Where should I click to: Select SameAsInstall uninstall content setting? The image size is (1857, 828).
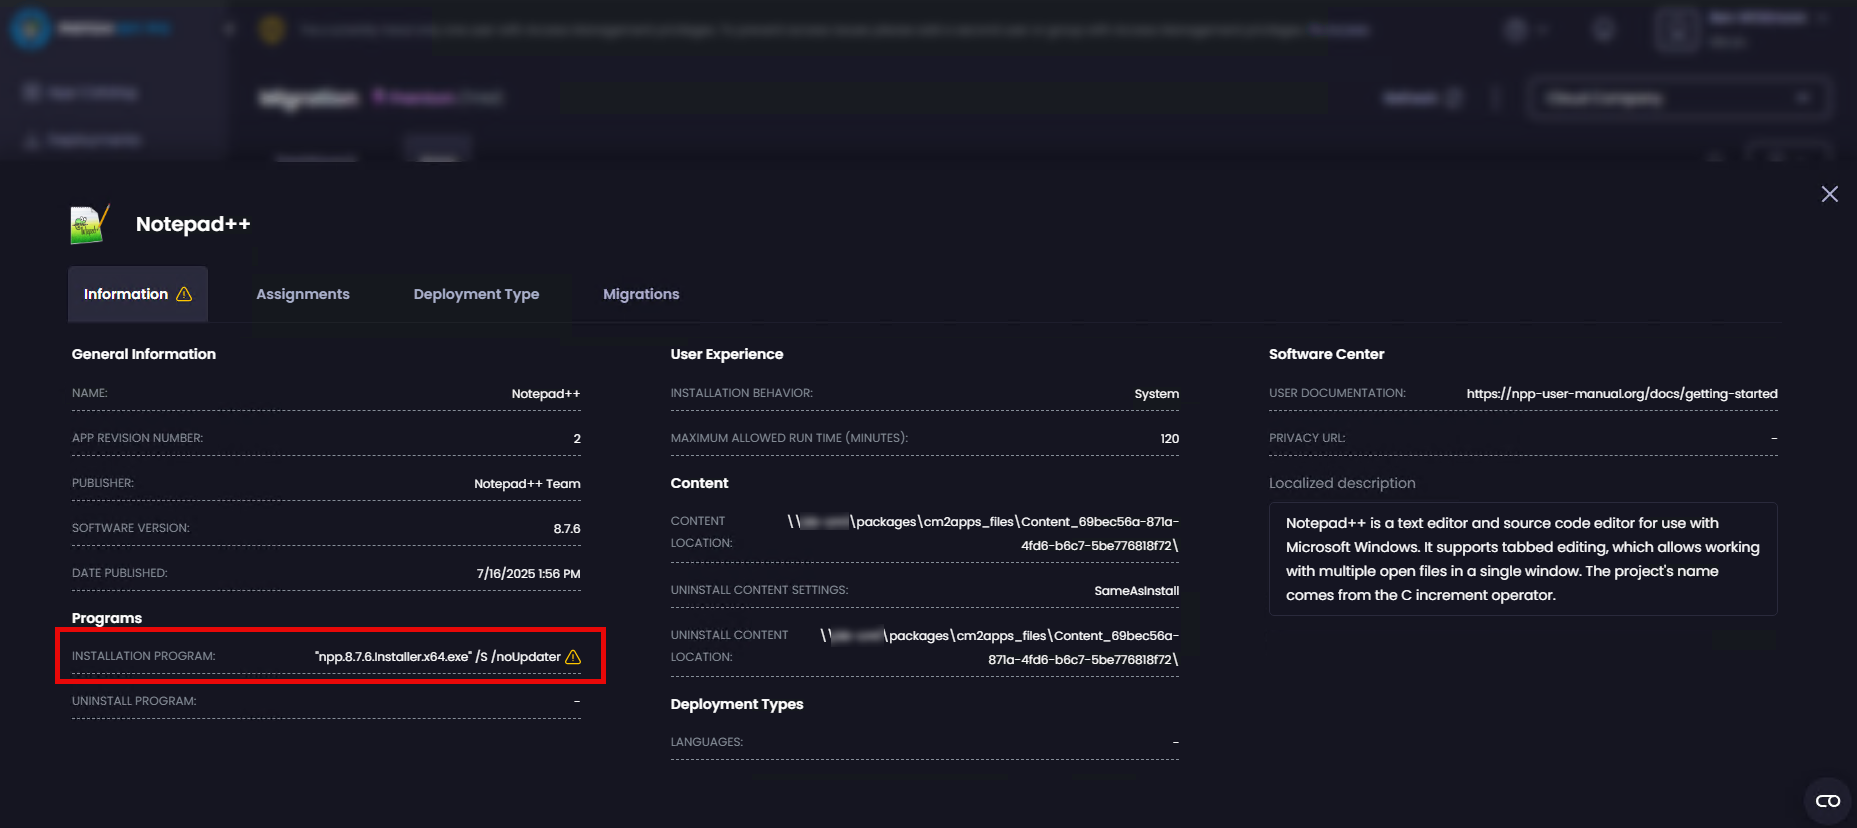click(x=1137, y=591)
